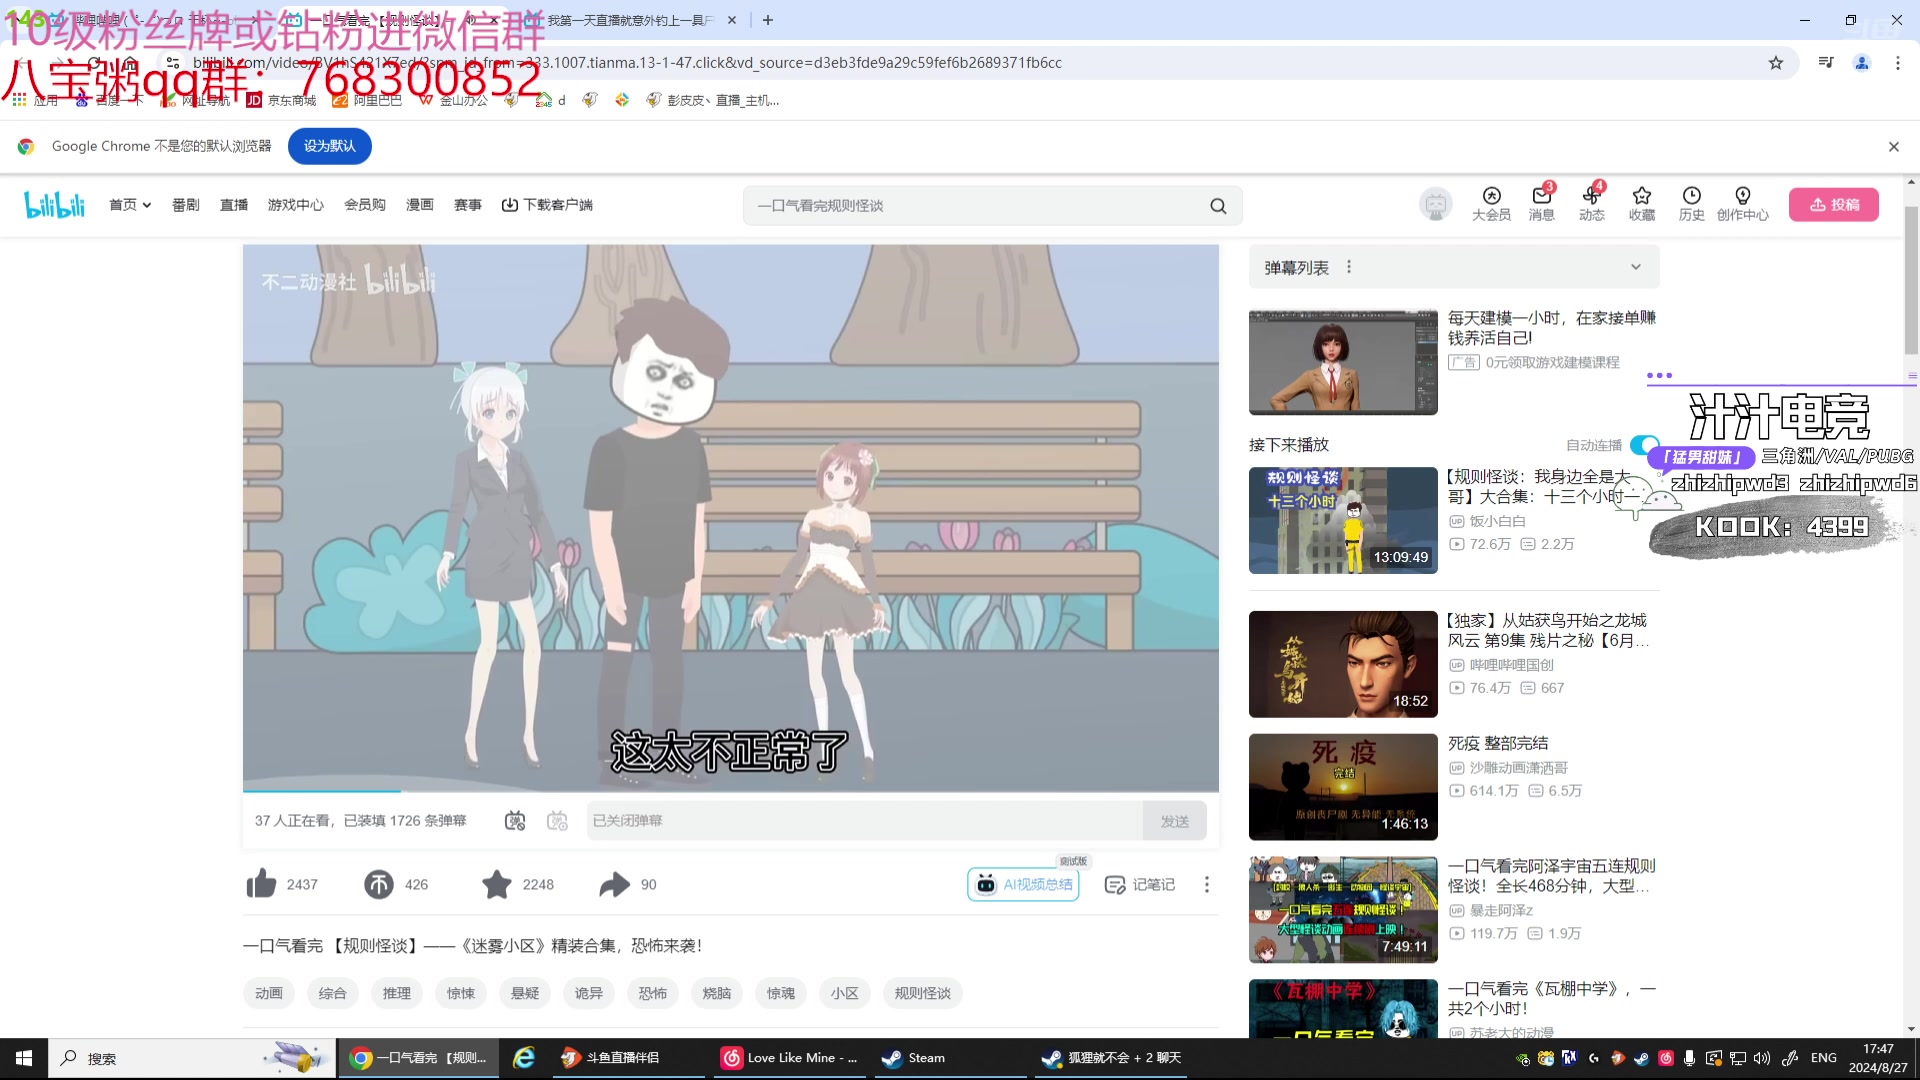The height and width of the screenshot is (1080, 1920).
Task: Click the share arrow icon
Action: [x=614, y=884]
